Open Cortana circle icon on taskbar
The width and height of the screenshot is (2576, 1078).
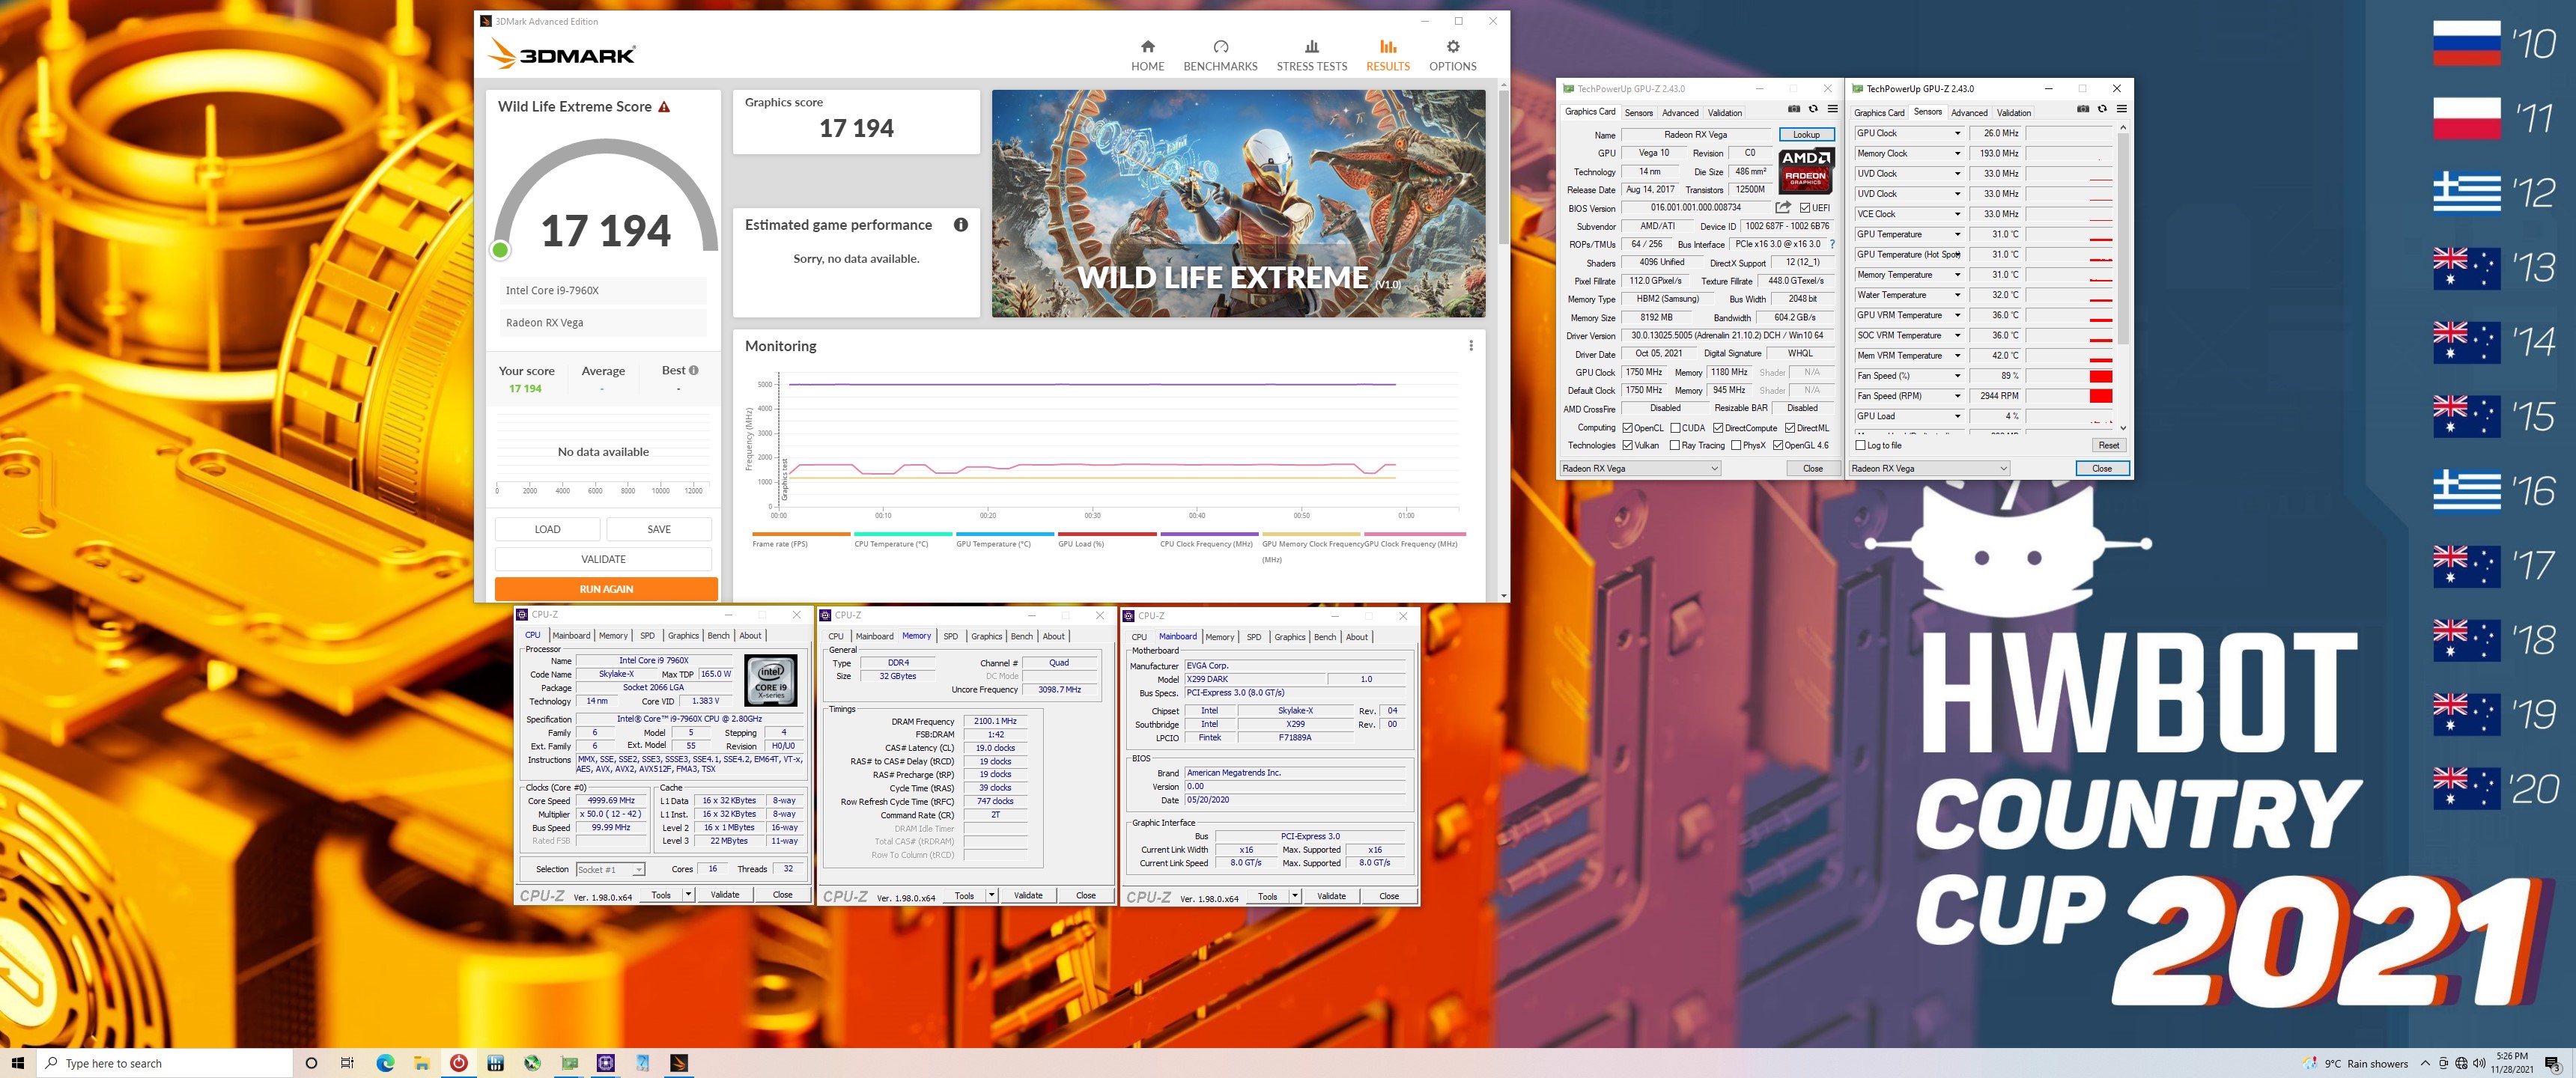(x=311, y=1063)
